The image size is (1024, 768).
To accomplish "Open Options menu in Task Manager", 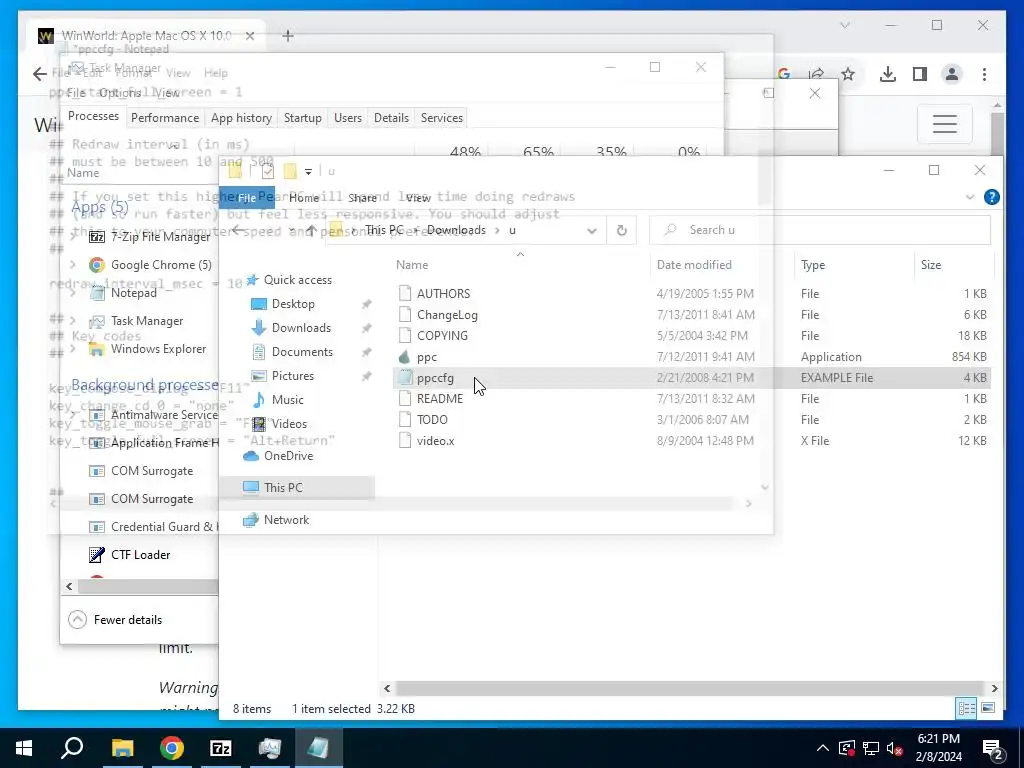I will click(x=120, y=93).
